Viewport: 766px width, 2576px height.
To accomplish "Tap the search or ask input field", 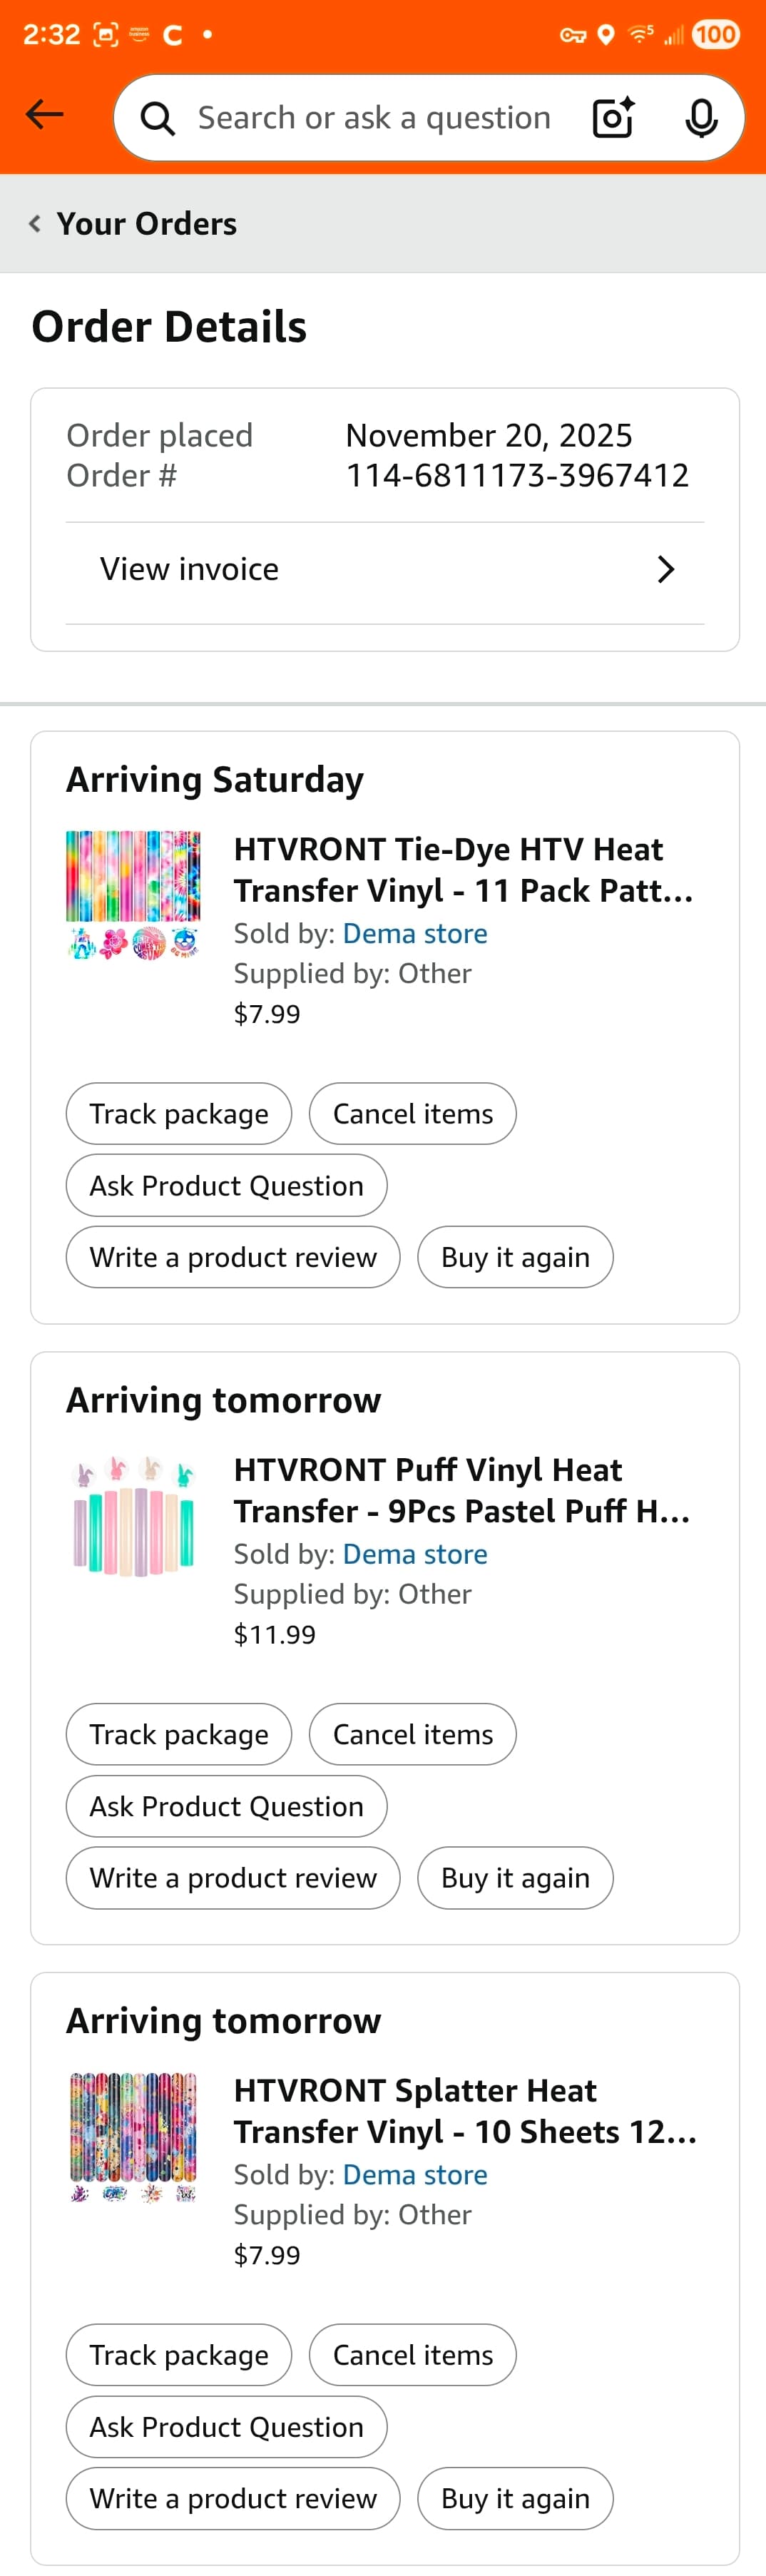I will [x=374, y=118].
